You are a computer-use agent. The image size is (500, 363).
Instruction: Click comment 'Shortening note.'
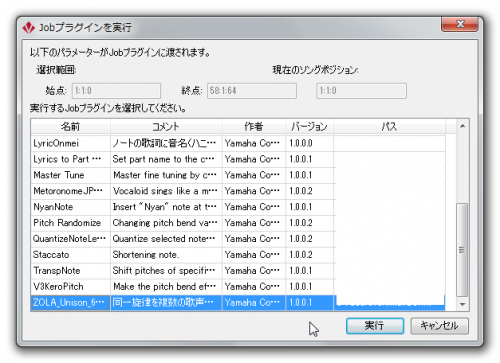click(146, 255)
